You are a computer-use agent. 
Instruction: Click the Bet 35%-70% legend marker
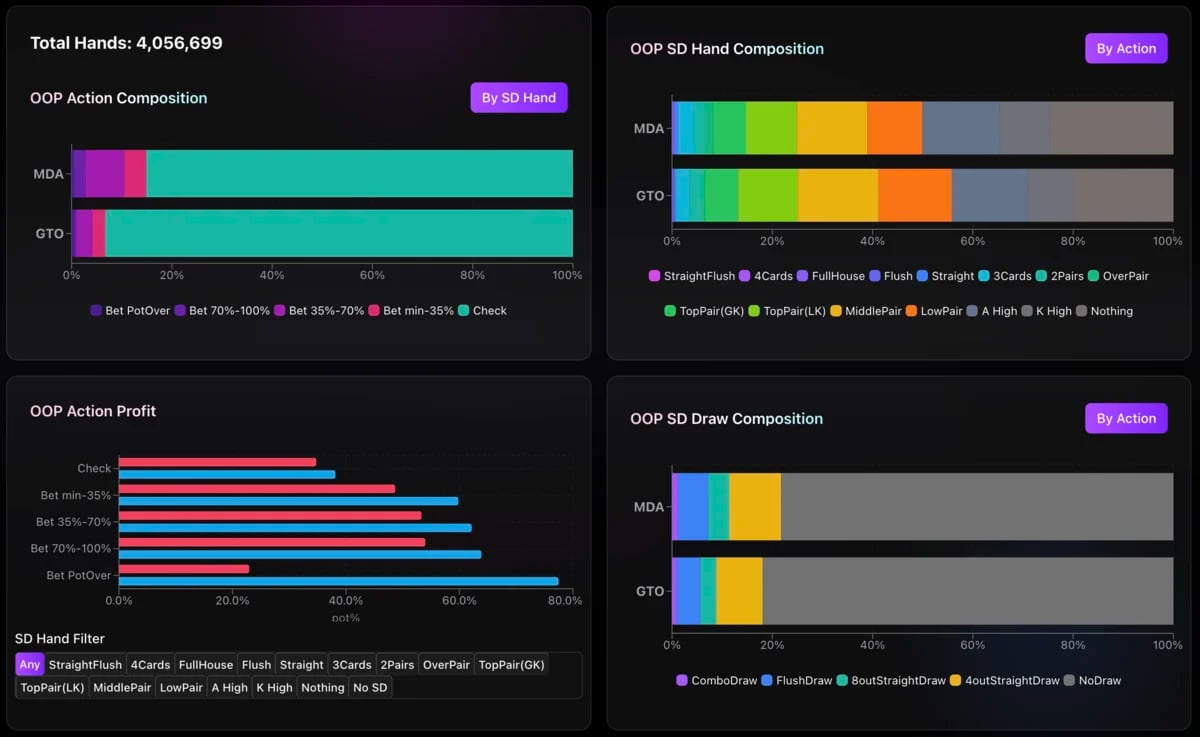280,311
